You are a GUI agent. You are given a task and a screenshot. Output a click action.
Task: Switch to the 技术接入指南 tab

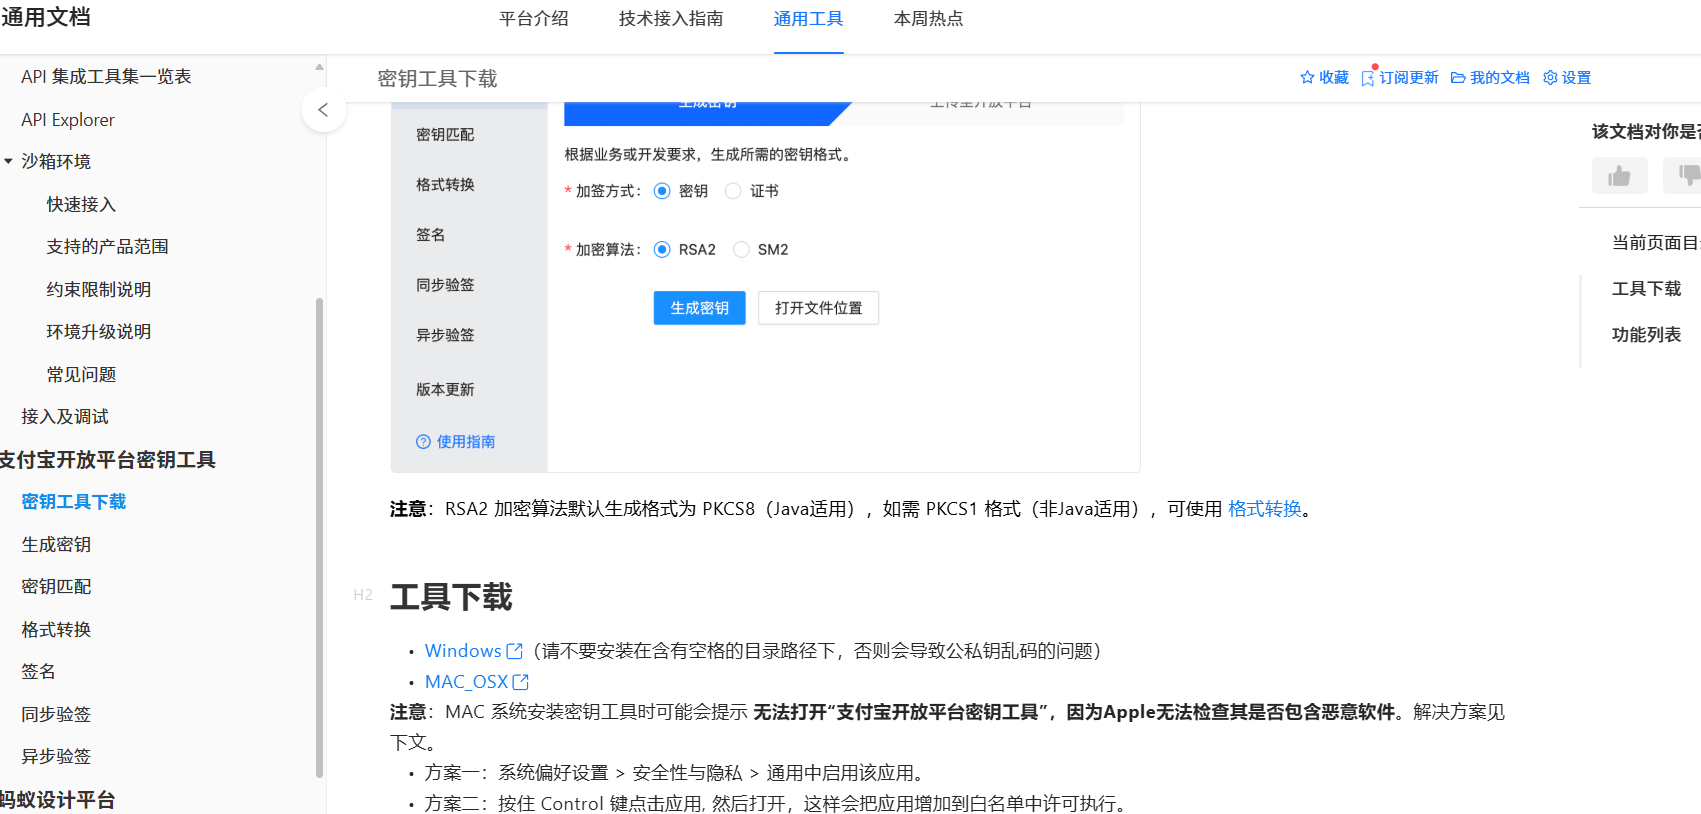pyautogui.click(x=670, y=19)
